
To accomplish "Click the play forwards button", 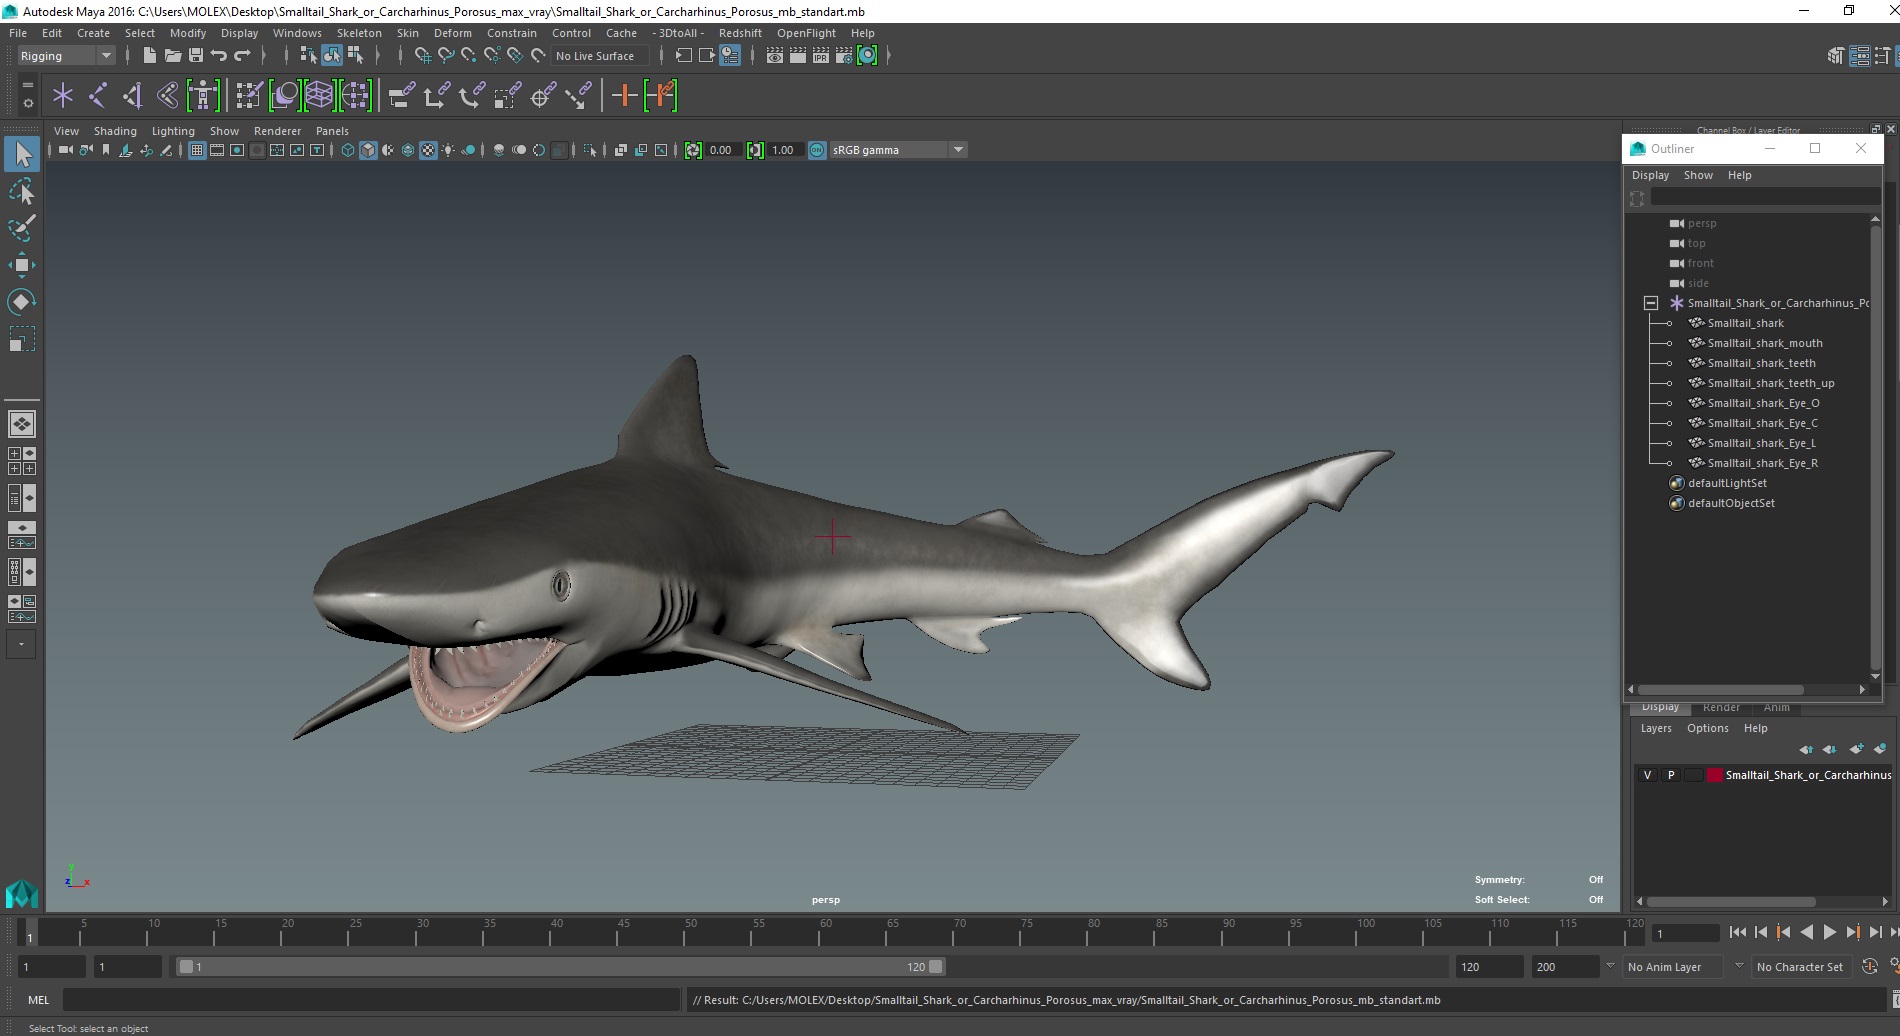I will 1829,932.
